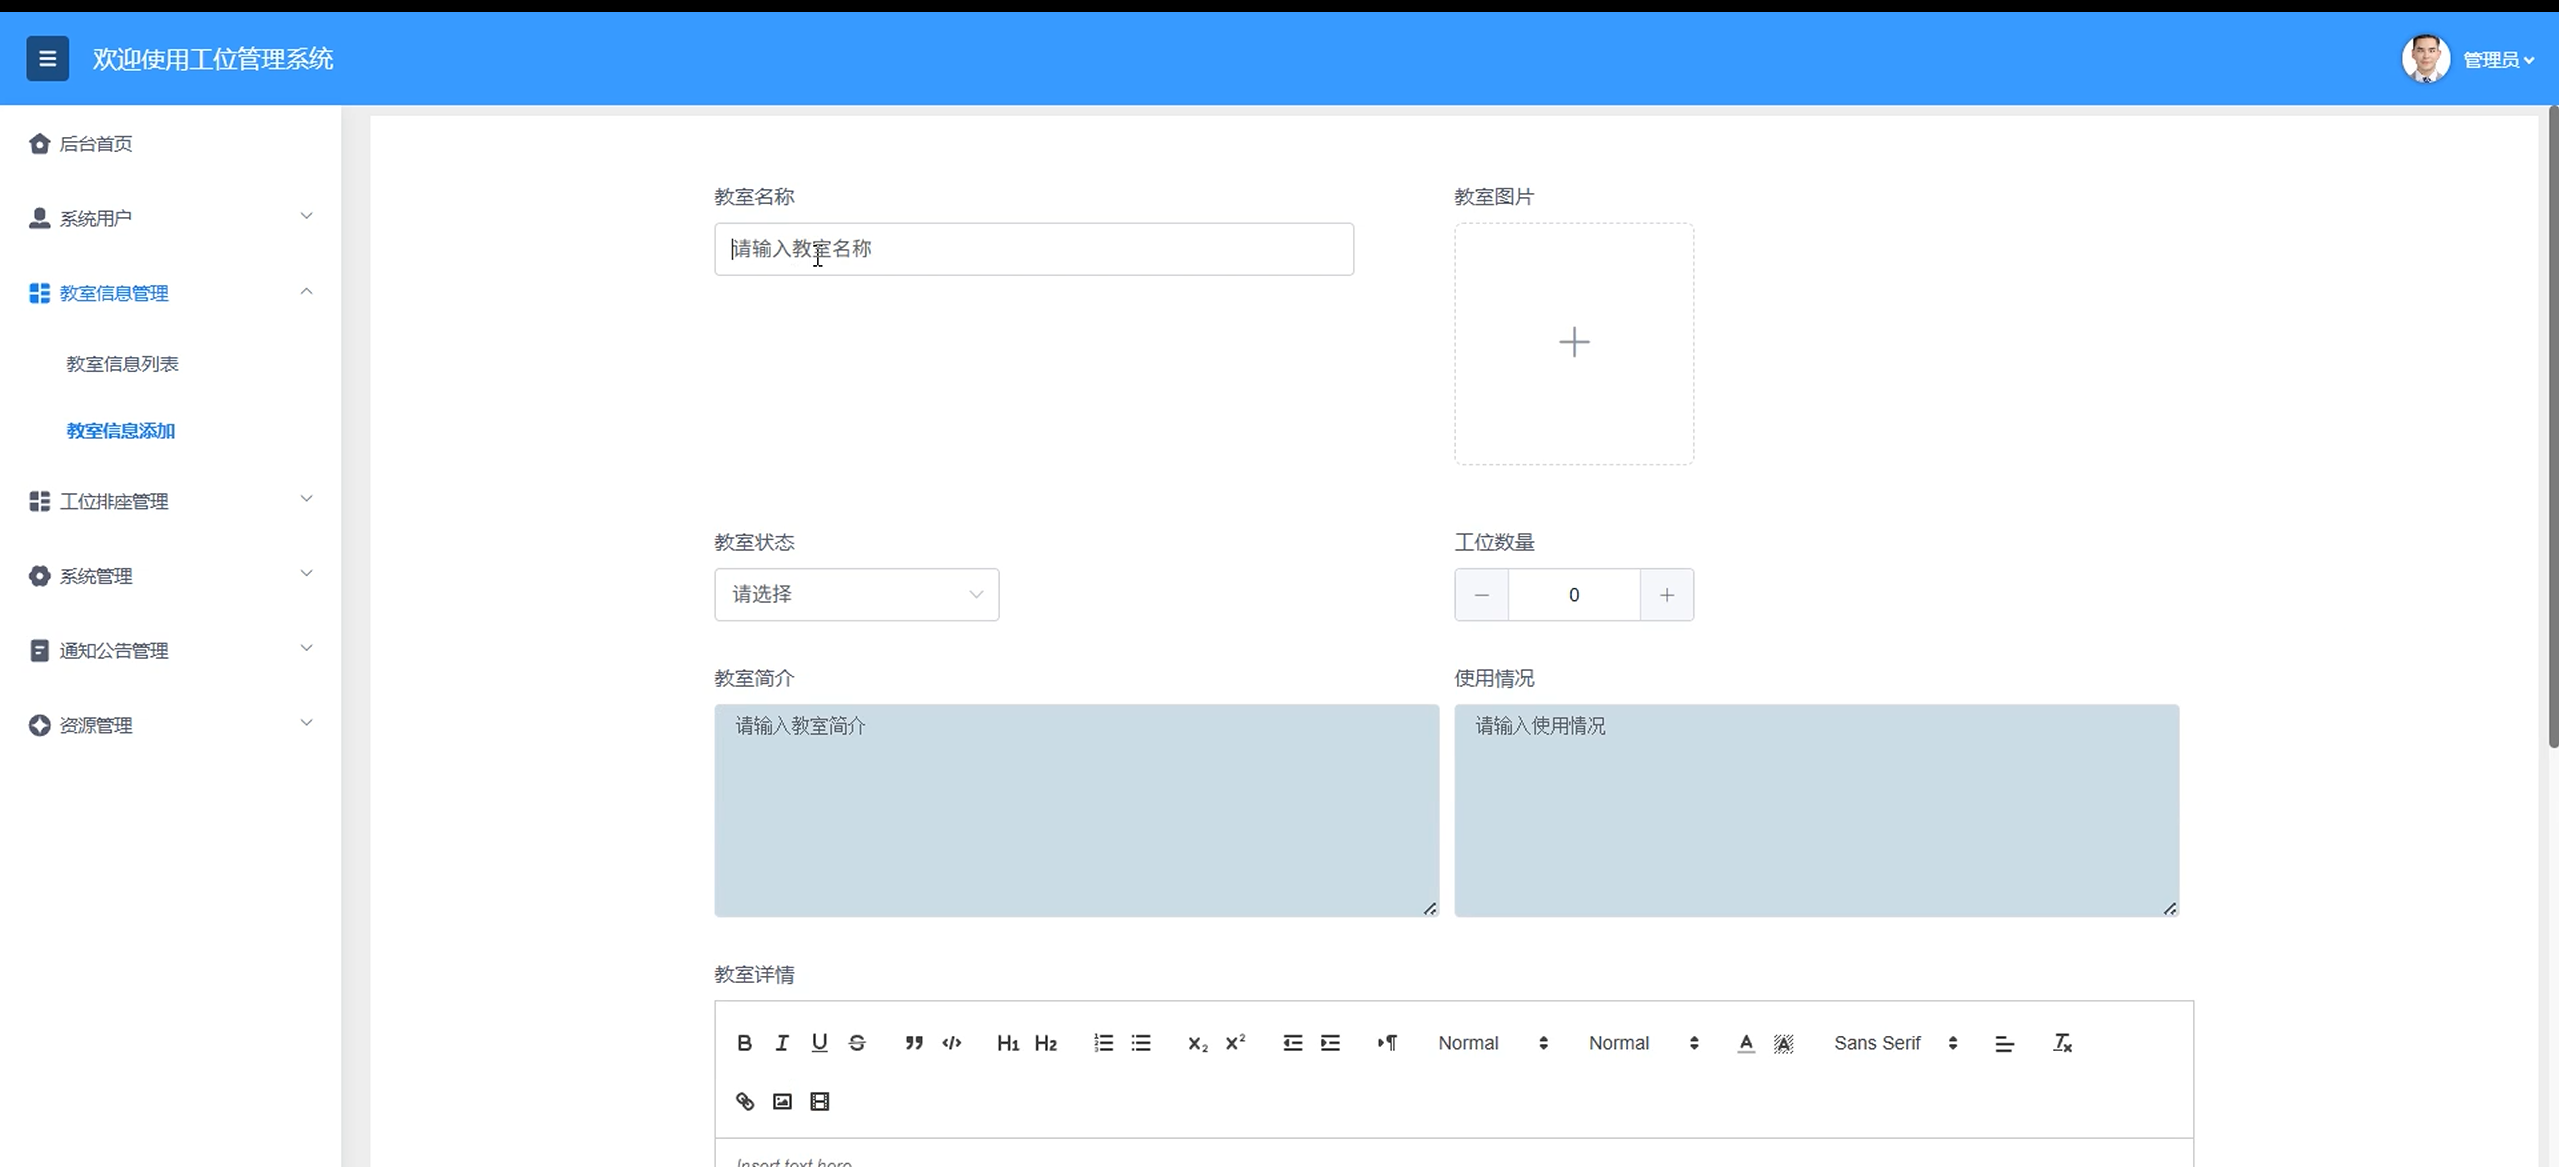Toggle bold formatting in editor toolbar

(x=744, y=1043)
